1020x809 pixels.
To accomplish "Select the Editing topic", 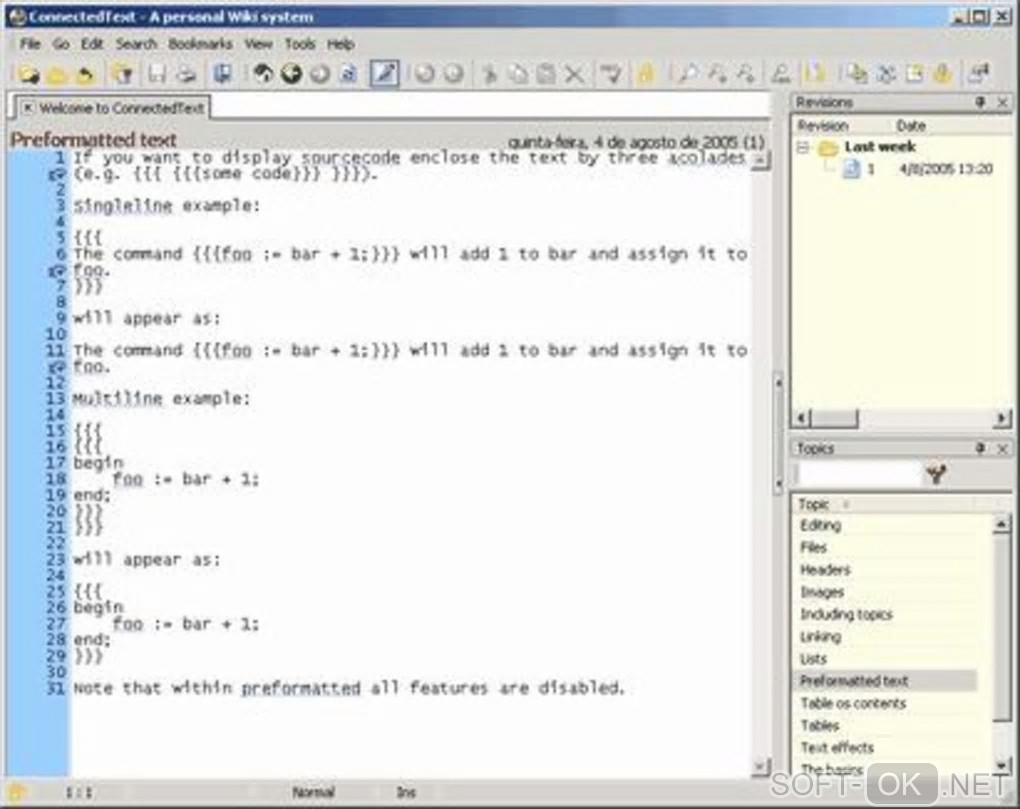I will (x=820, y=525).
